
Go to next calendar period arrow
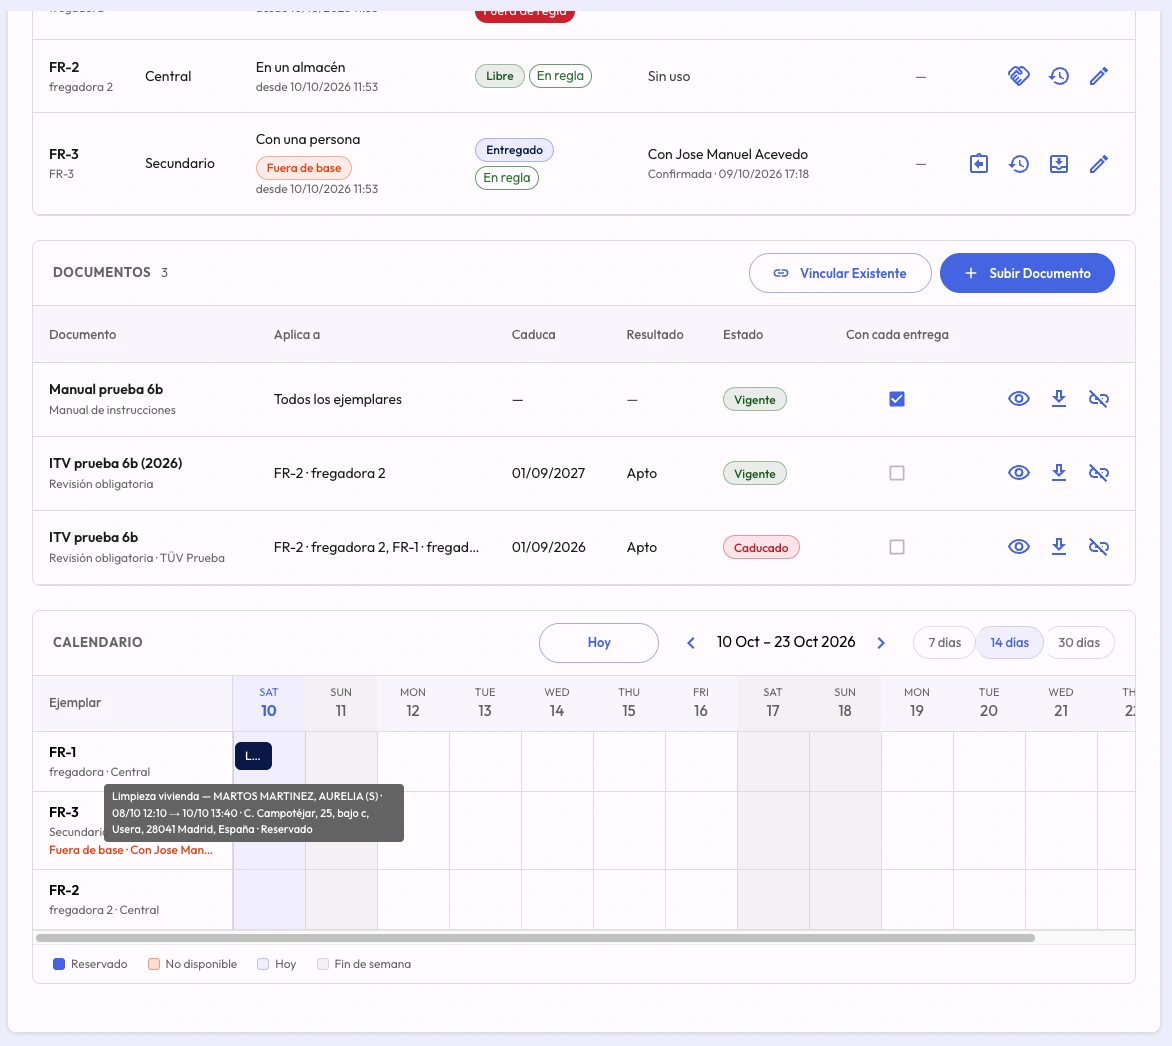[x=880, y=643]
